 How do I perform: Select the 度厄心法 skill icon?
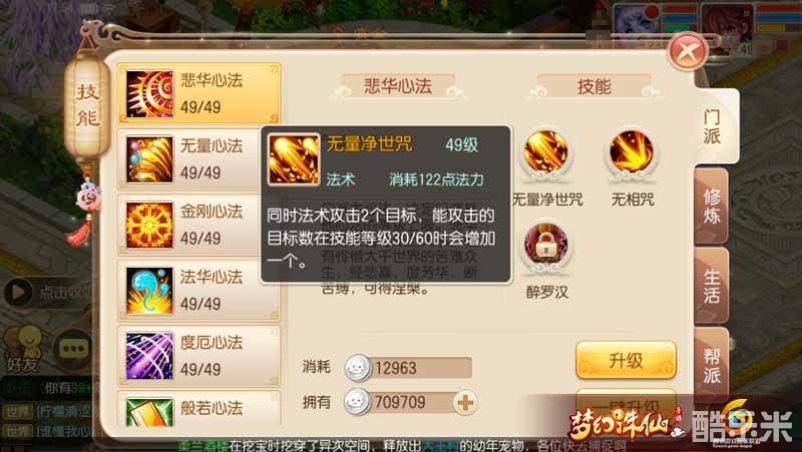click(149, 356)
